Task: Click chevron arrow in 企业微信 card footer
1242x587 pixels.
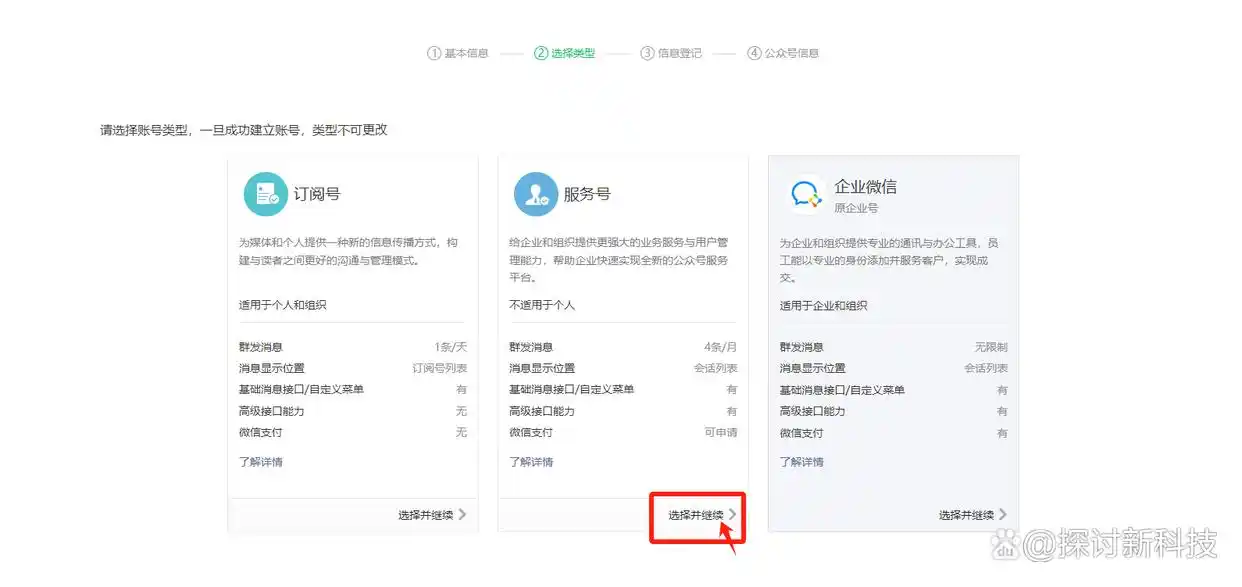Action: [x=1003, y=515]
